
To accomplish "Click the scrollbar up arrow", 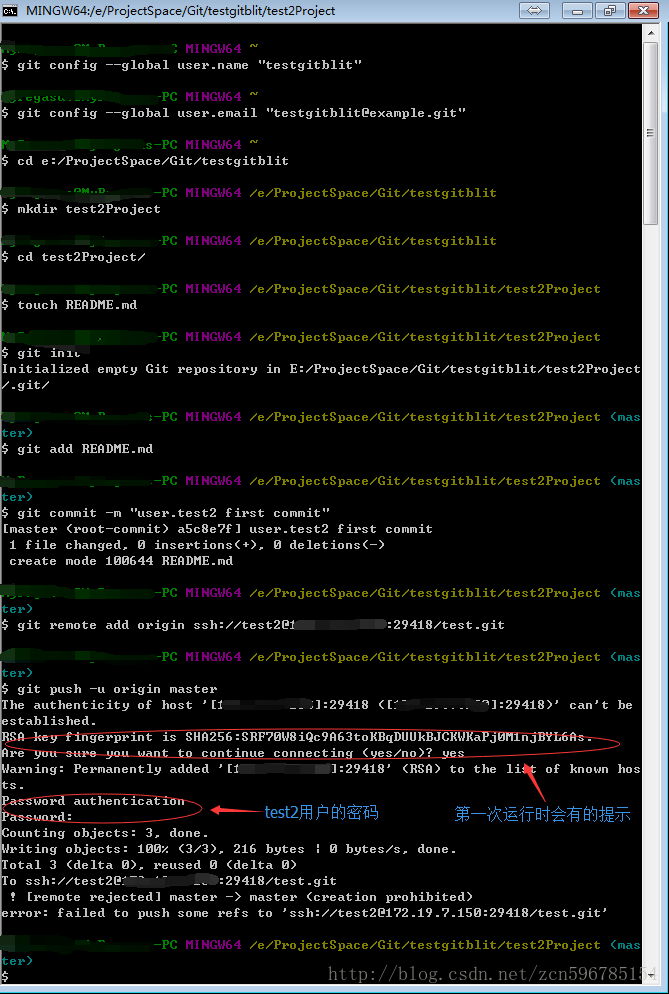I will 650,32.
